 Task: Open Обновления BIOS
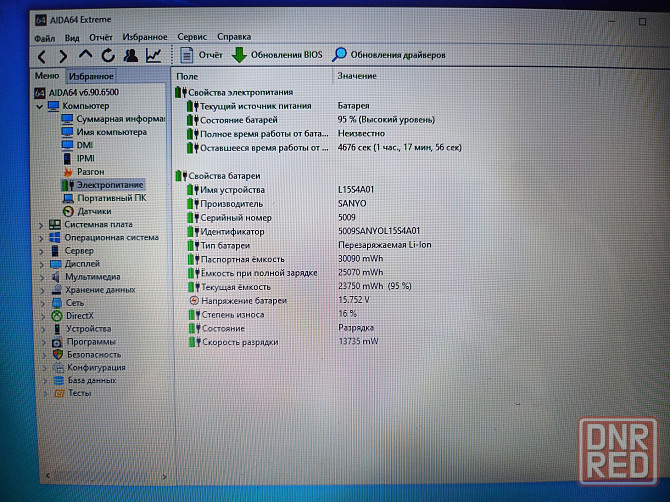[277, 55]
